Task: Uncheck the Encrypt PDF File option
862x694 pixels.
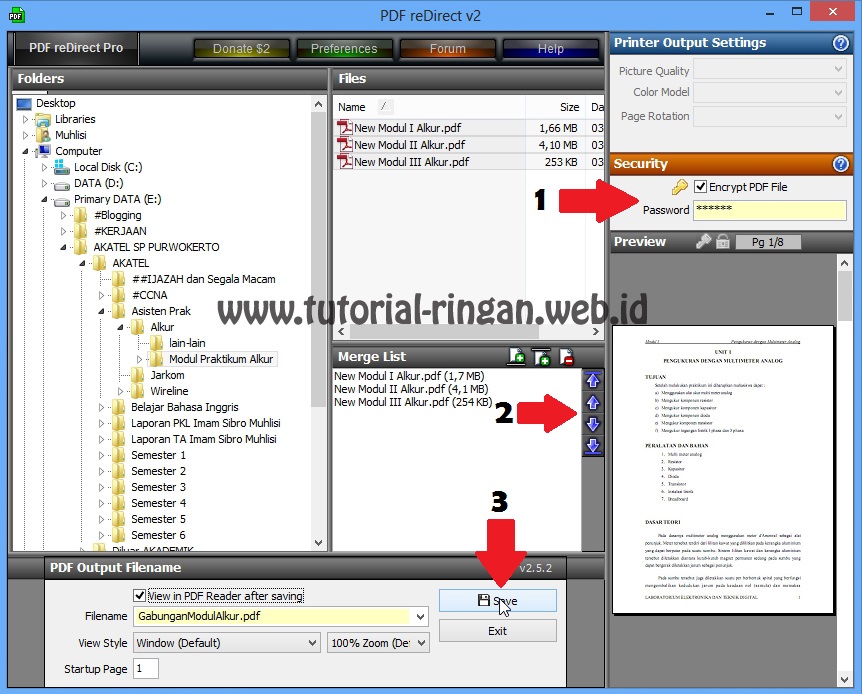Action: pos(700,186)
